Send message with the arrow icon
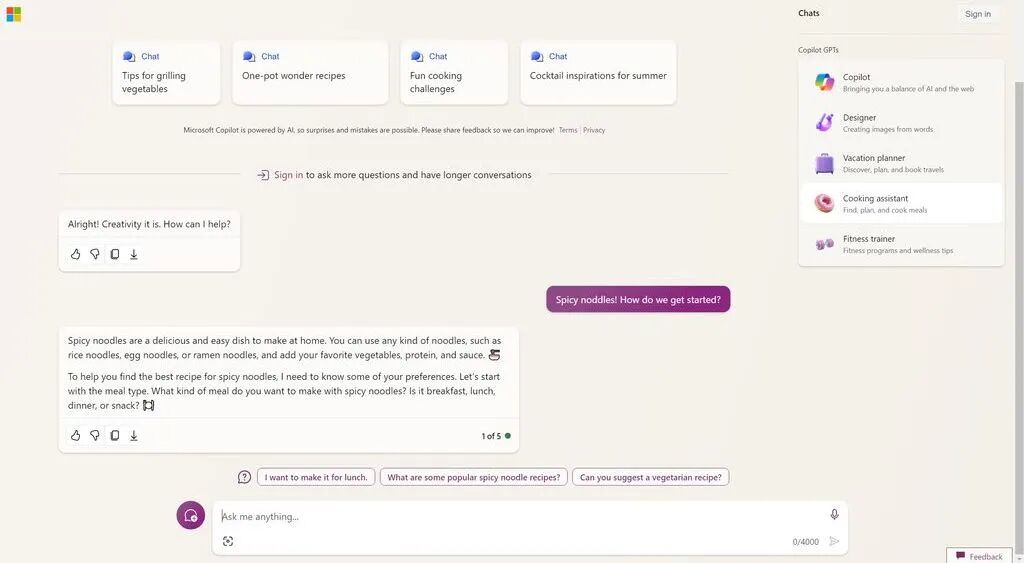Viewport: 1024px width, 563px height. [x=834, y=541]
